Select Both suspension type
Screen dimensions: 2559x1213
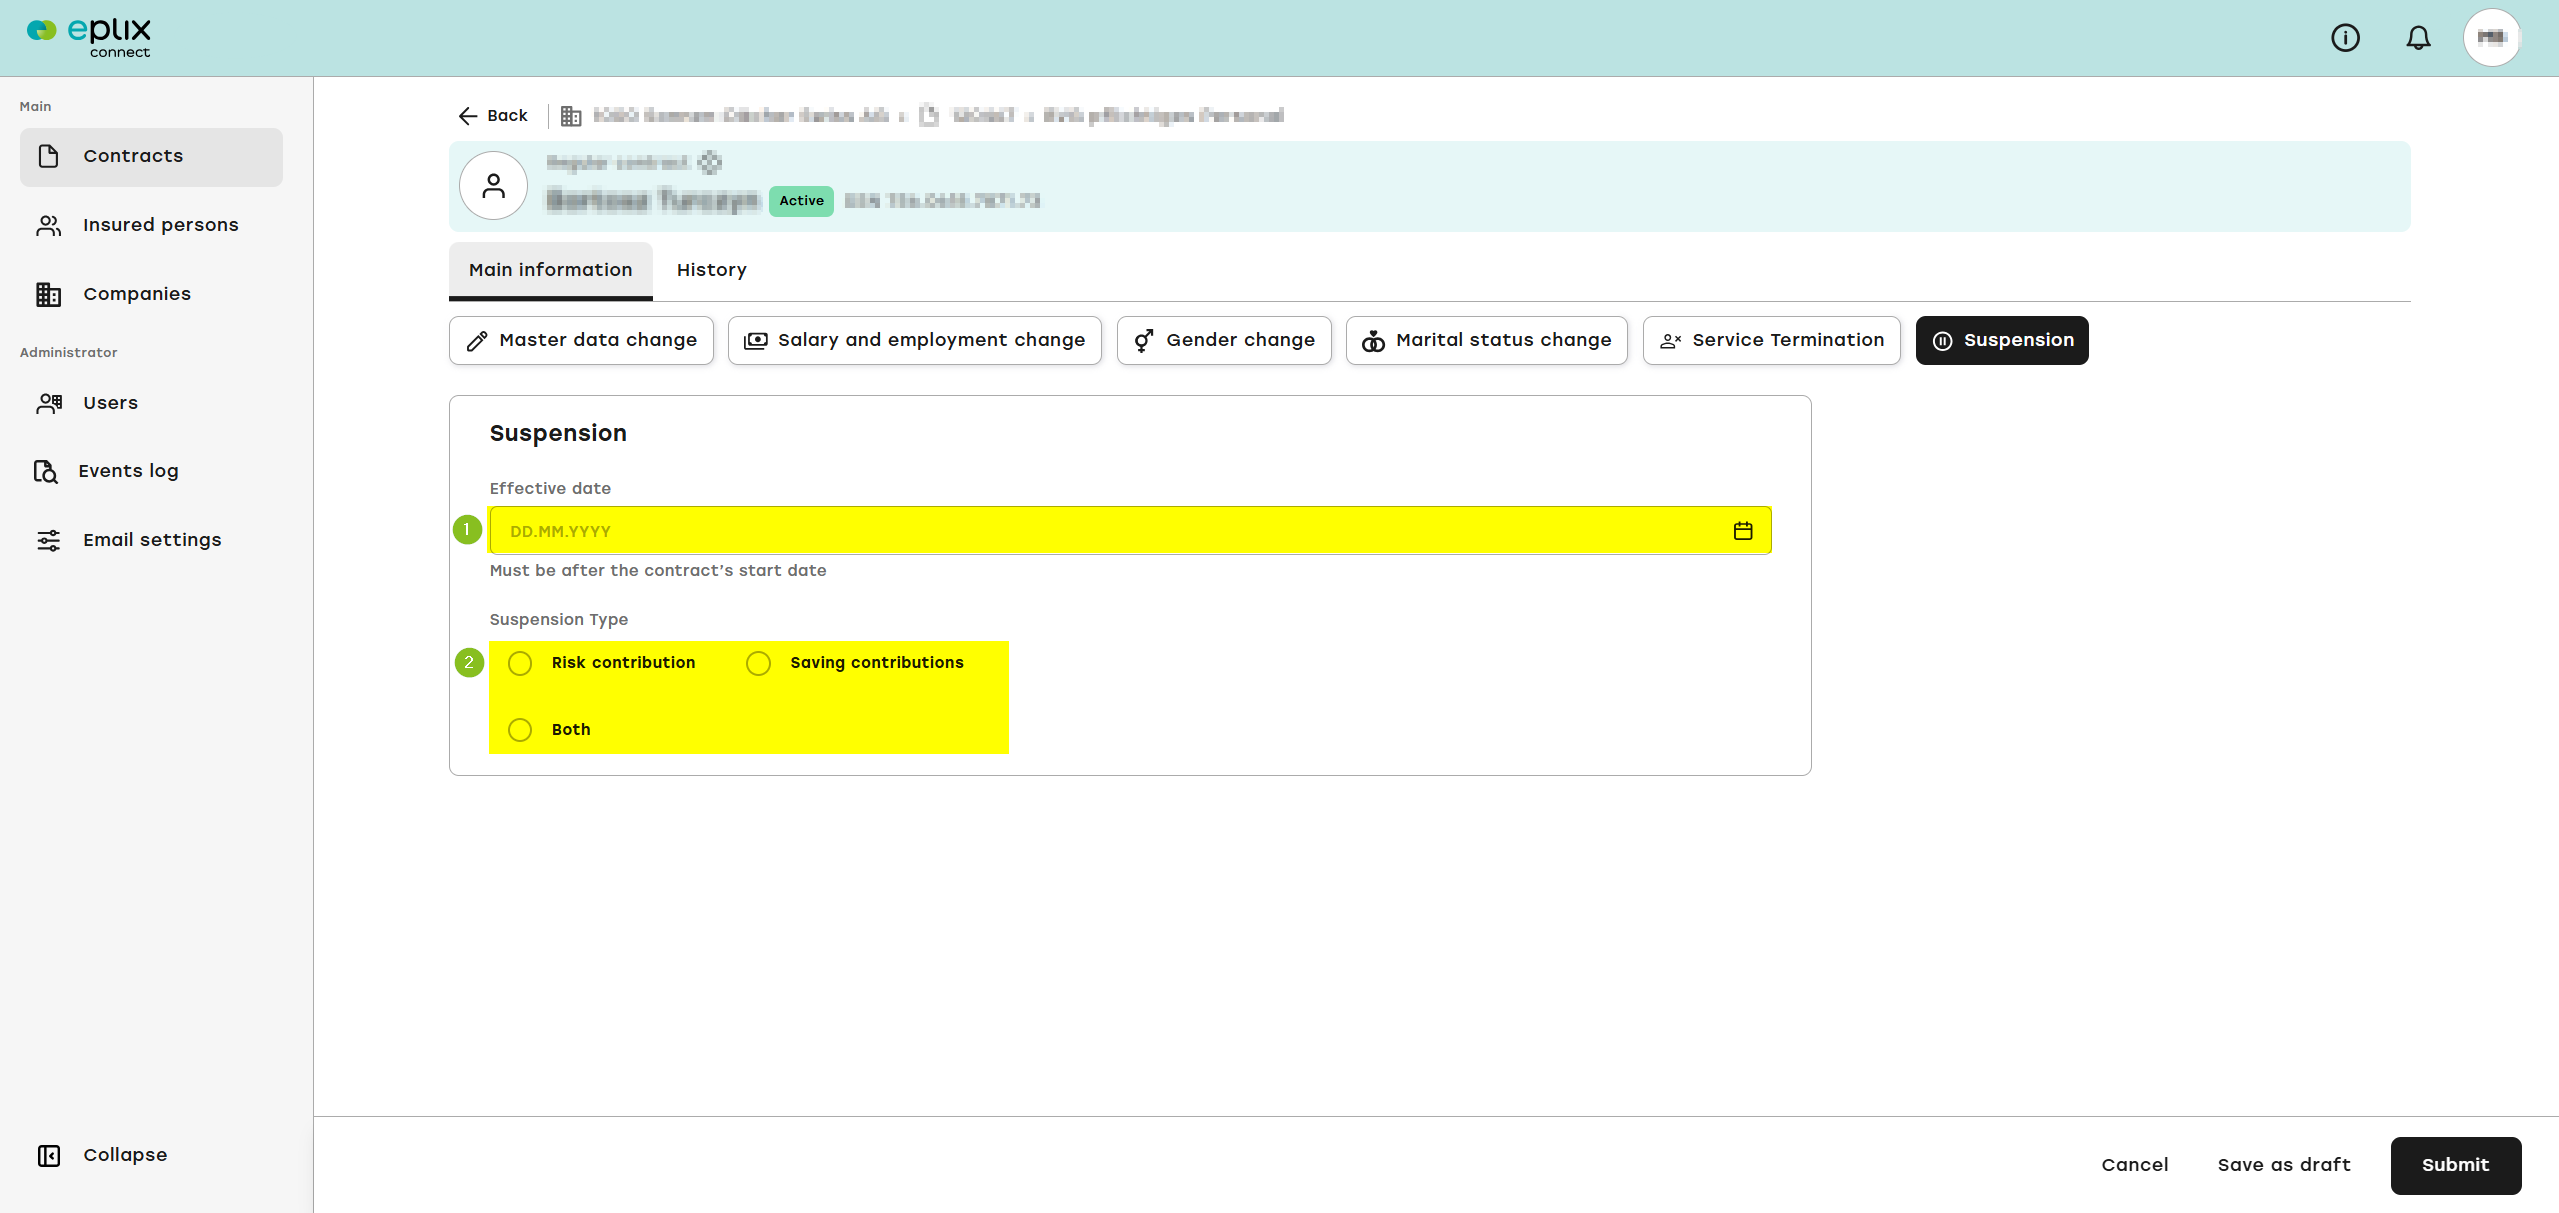520,730
